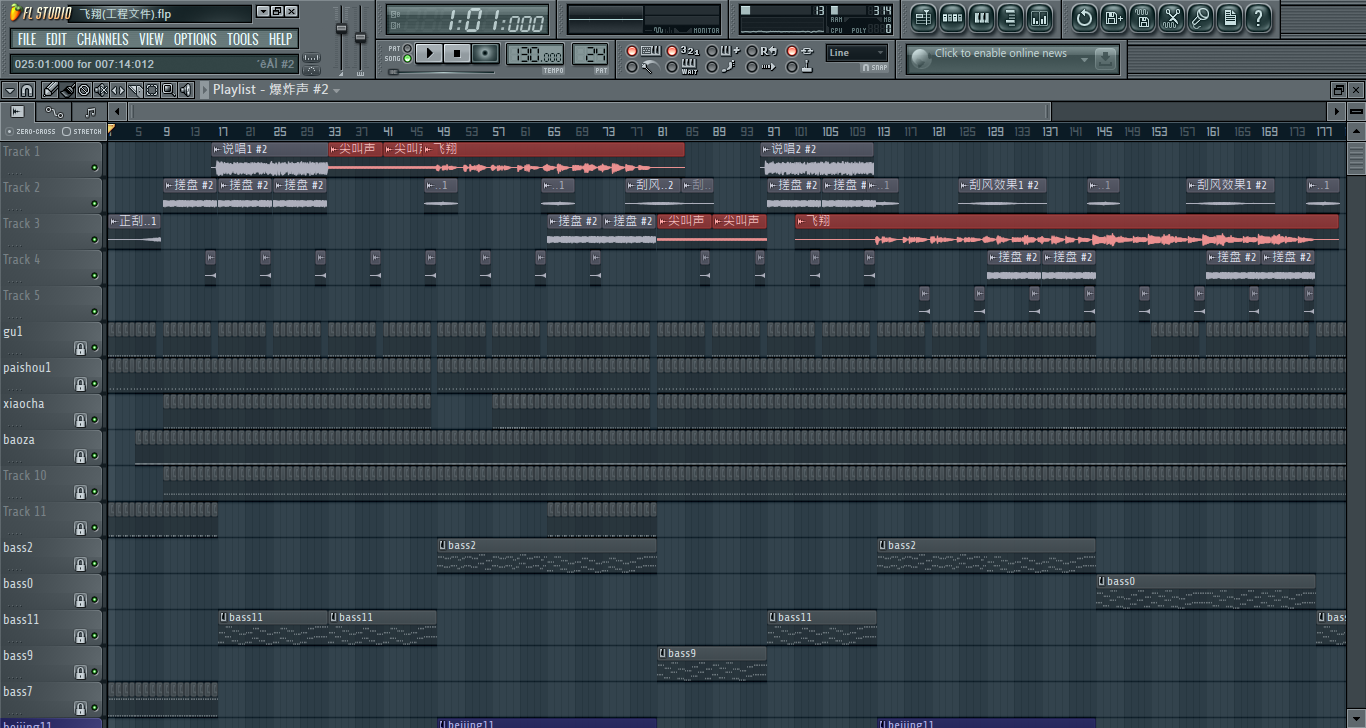Open the Line snap dropdown
Image resolution: width=1366 pixels, height=728 pixels.
[856, 53]
